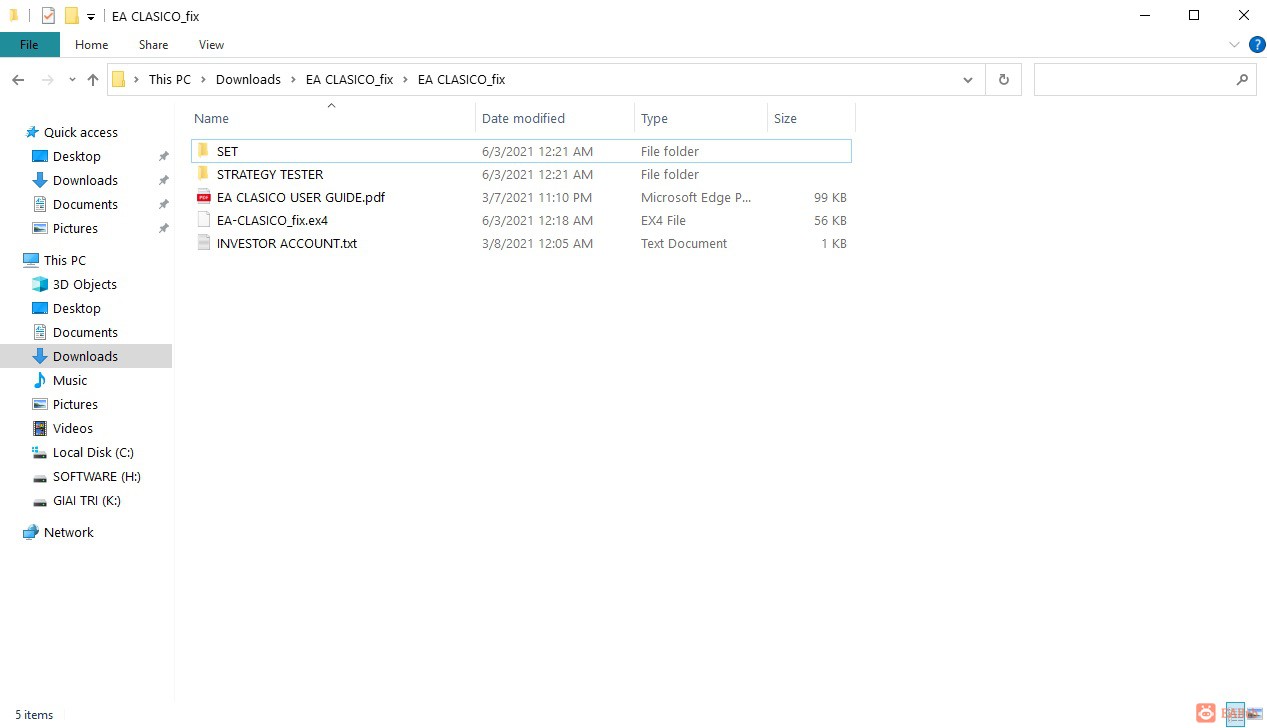Open Videos folder in sidebar
This screenshot has height=728, width=1267.
click(x=73, y=428)
